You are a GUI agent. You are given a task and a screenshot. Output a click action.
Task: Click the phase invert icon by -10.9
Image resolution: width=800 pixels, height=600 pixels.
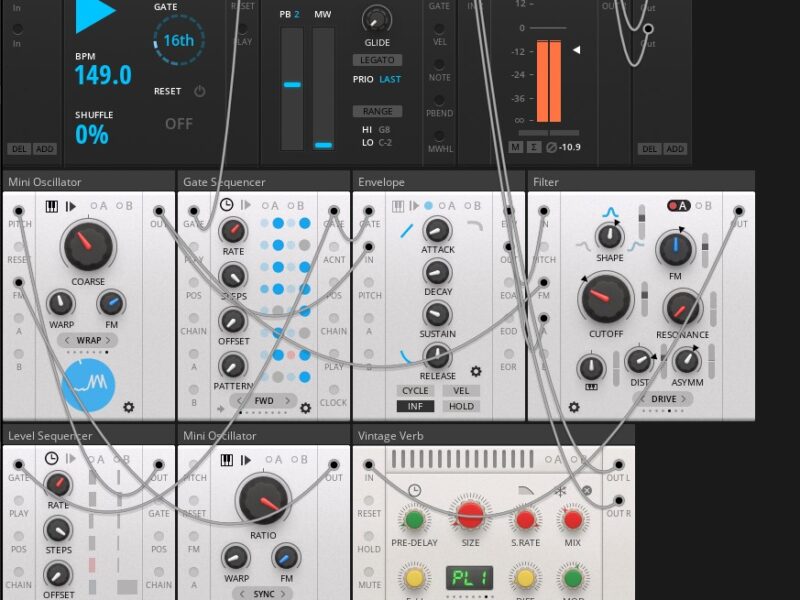click(x=551, y=147)
